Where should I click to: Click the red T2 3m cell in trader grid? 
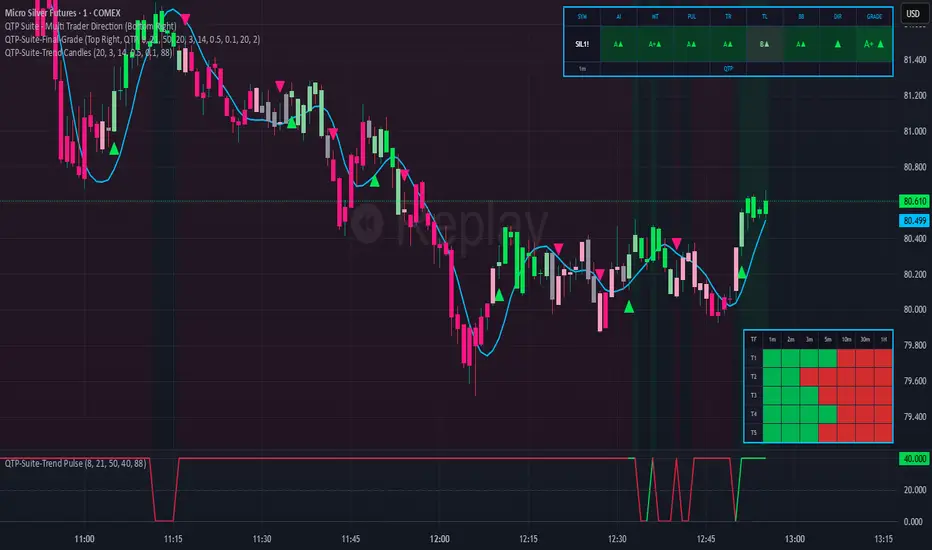coord(809,376)
